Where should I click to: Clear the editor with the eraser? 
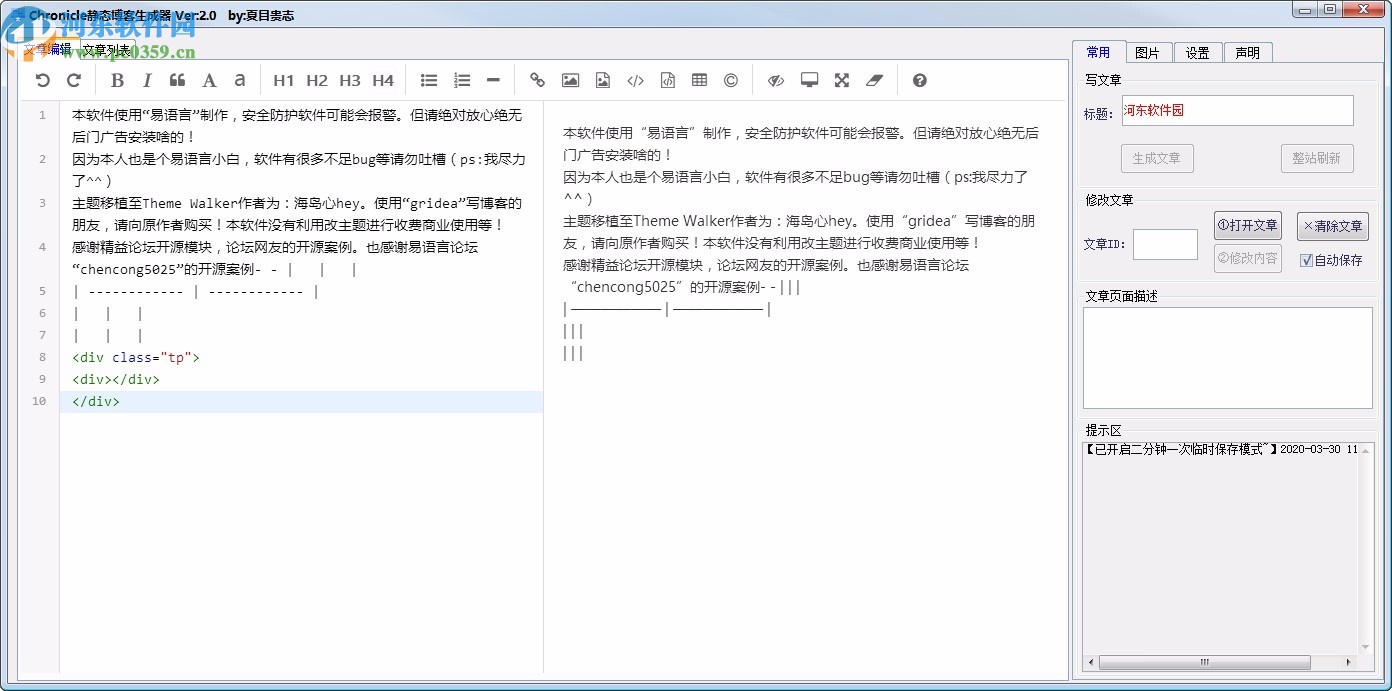875,80
